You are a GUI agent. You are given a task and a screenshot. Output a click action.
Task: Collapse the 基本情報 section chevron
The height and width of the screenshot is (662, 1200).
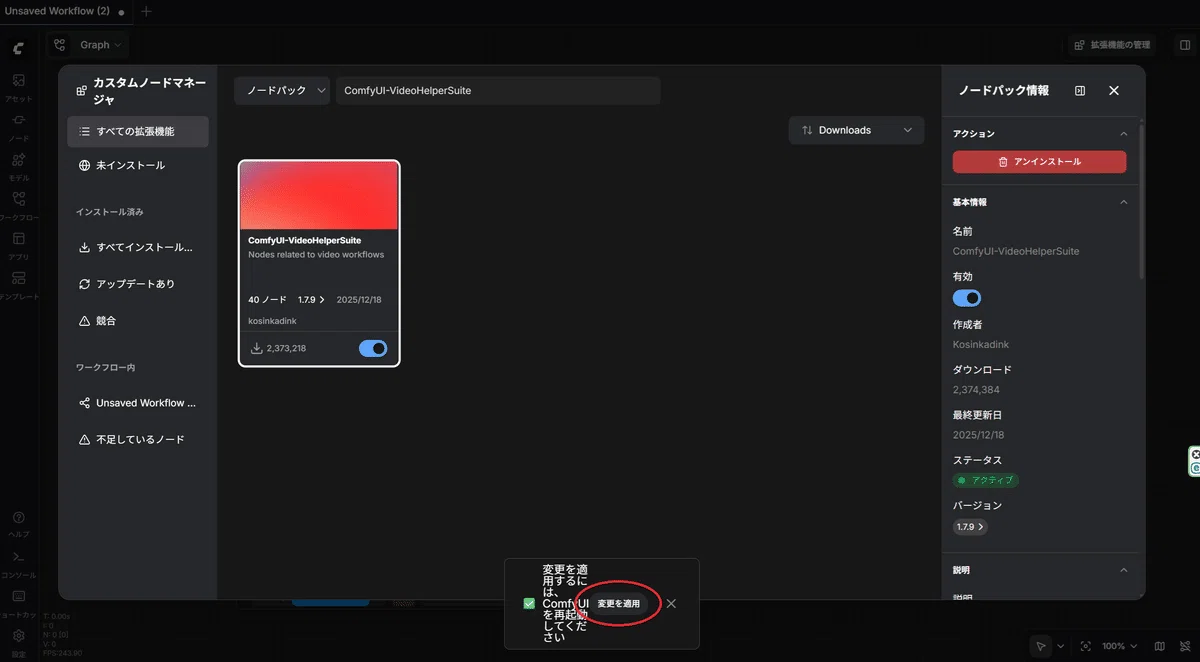tap(1123, 202)
